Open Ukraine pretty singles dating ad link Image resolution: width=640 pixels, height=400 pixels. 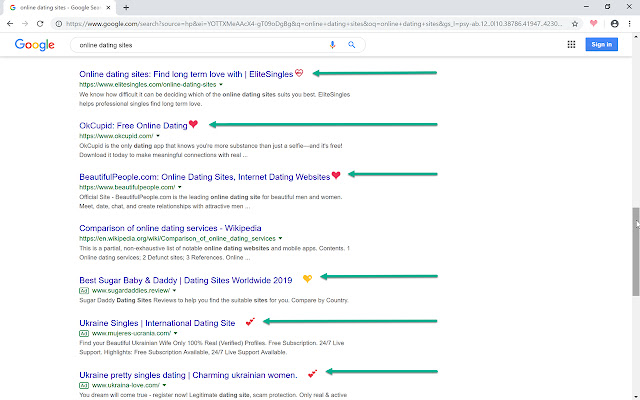(188, 375)
